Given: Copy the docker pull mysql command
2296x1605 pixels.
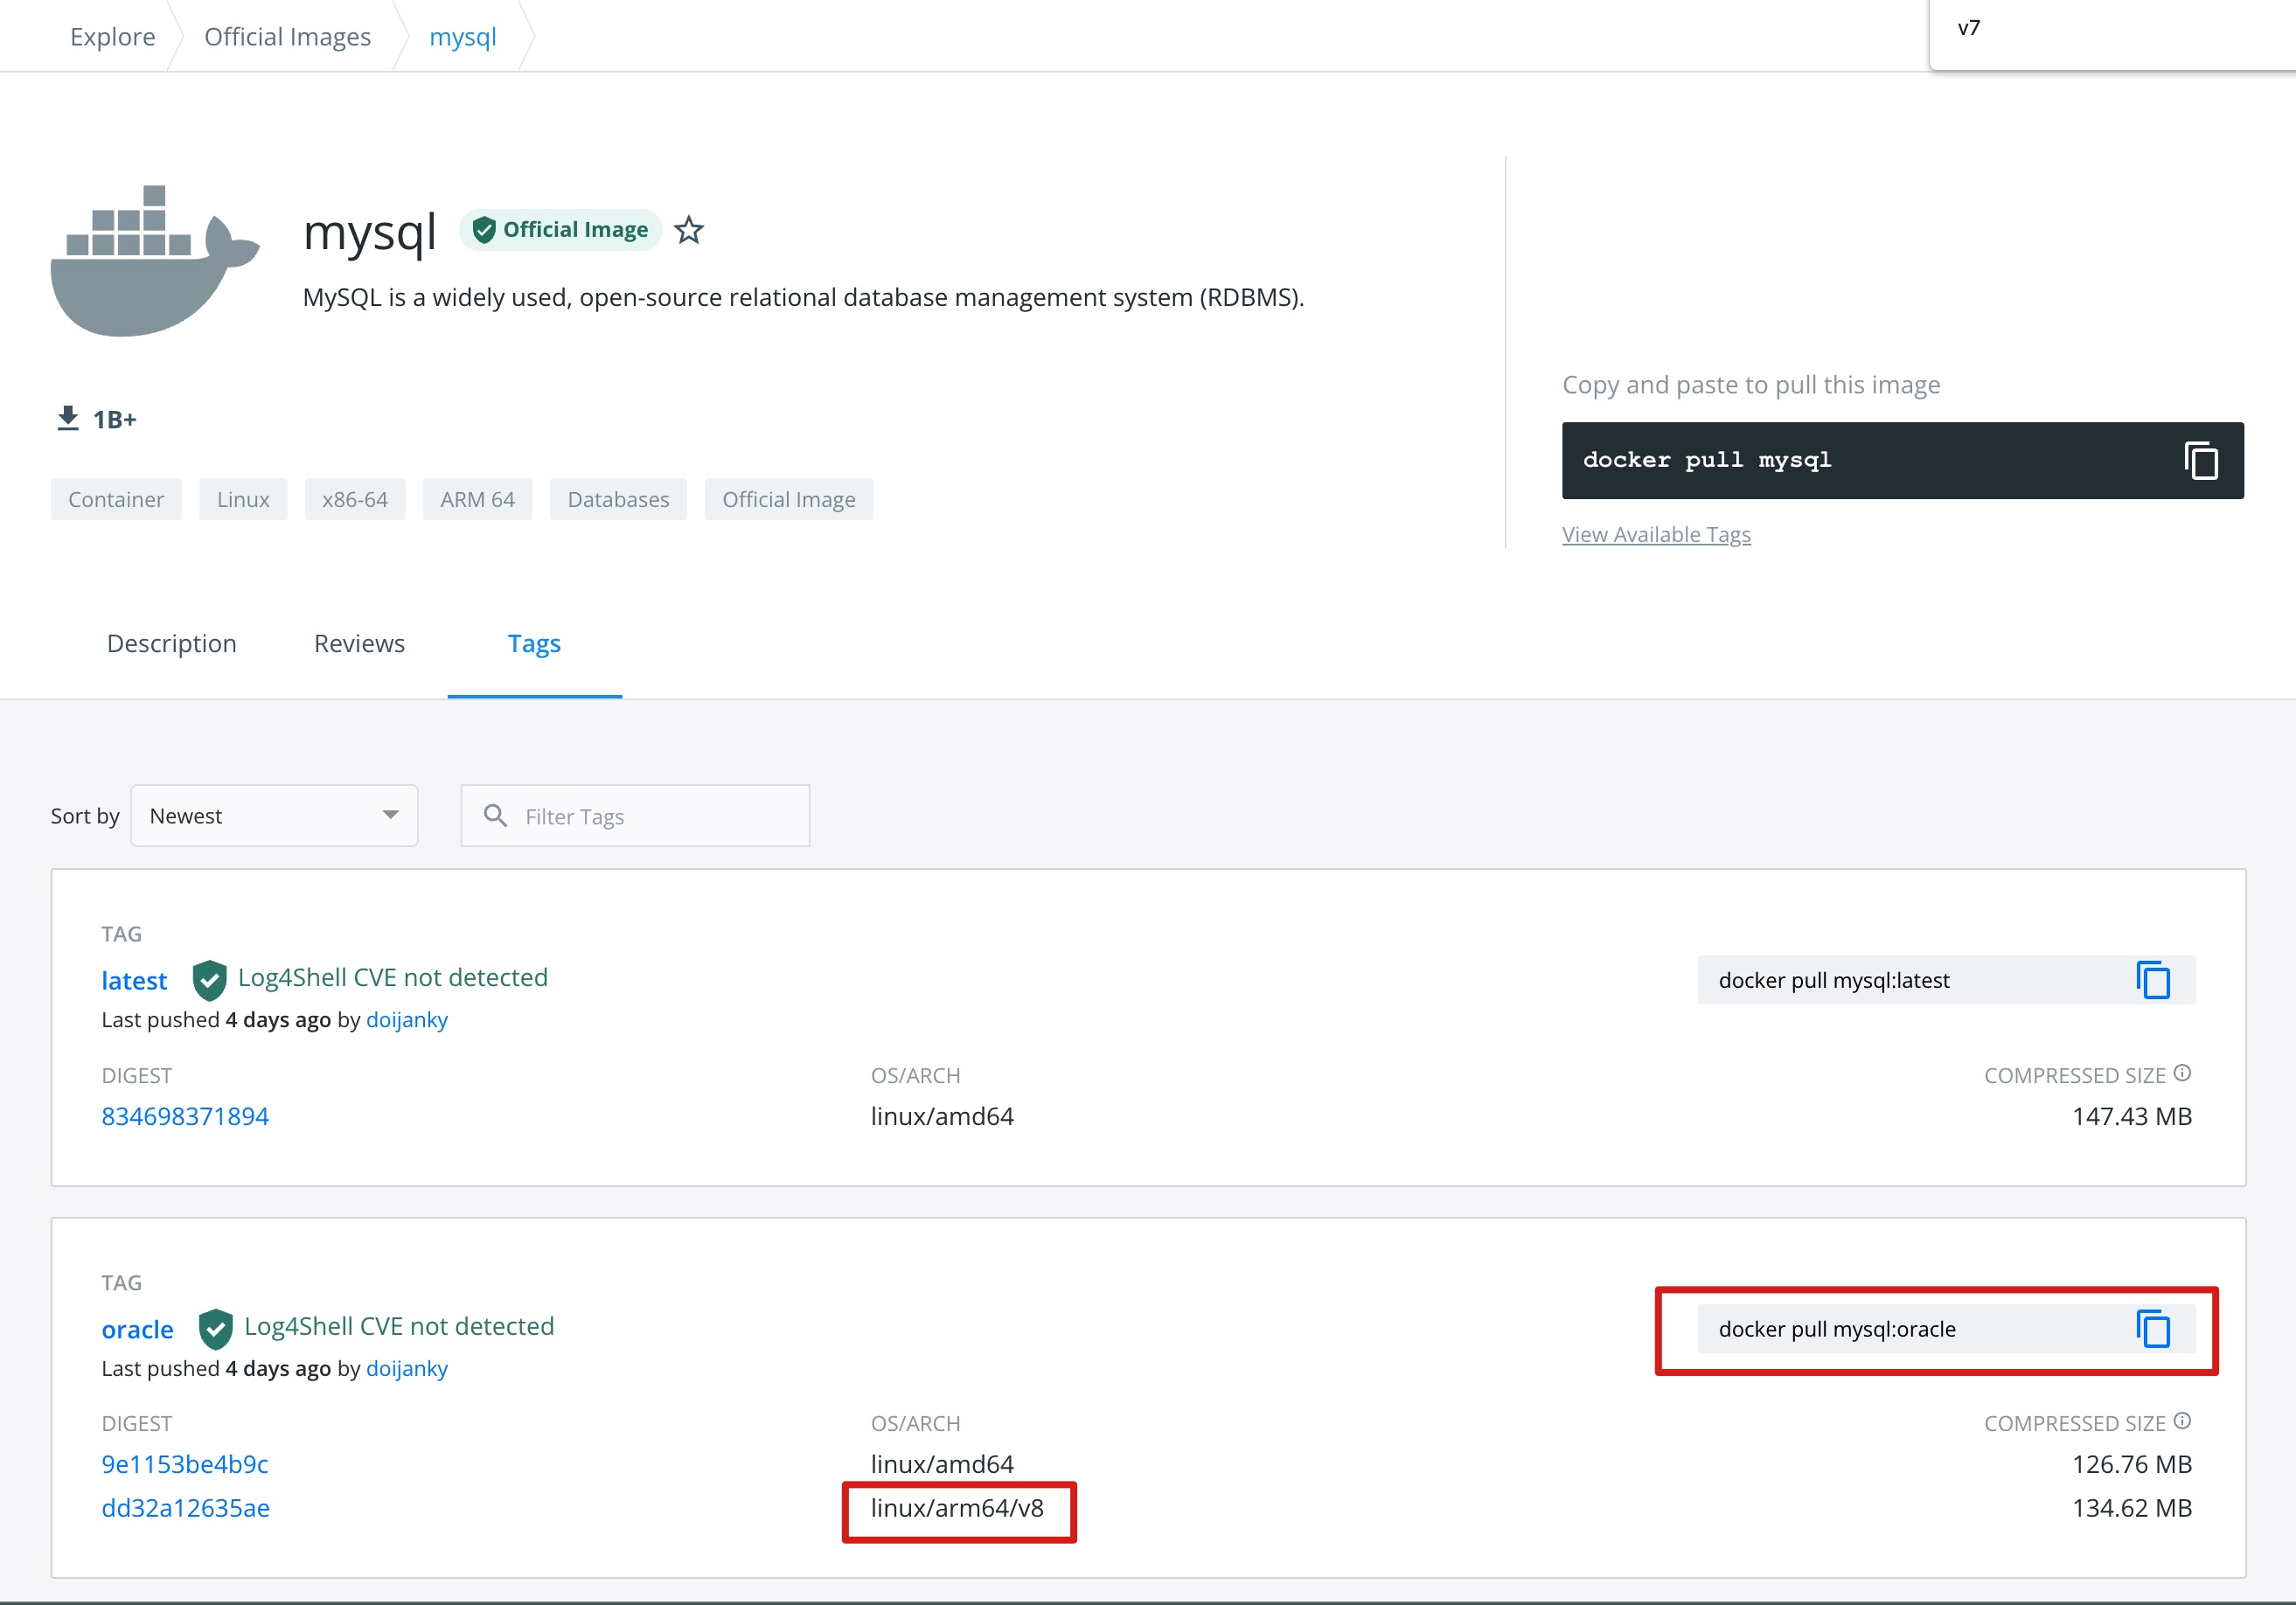Looking at the screenshot, I should coord(2201,460).
